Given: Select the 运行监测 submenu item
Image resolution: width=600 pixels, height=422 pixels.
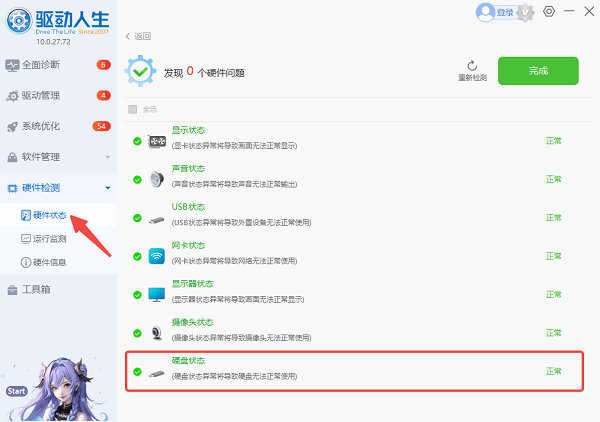Looking at the screenshot, I should (x=58, y=239).
